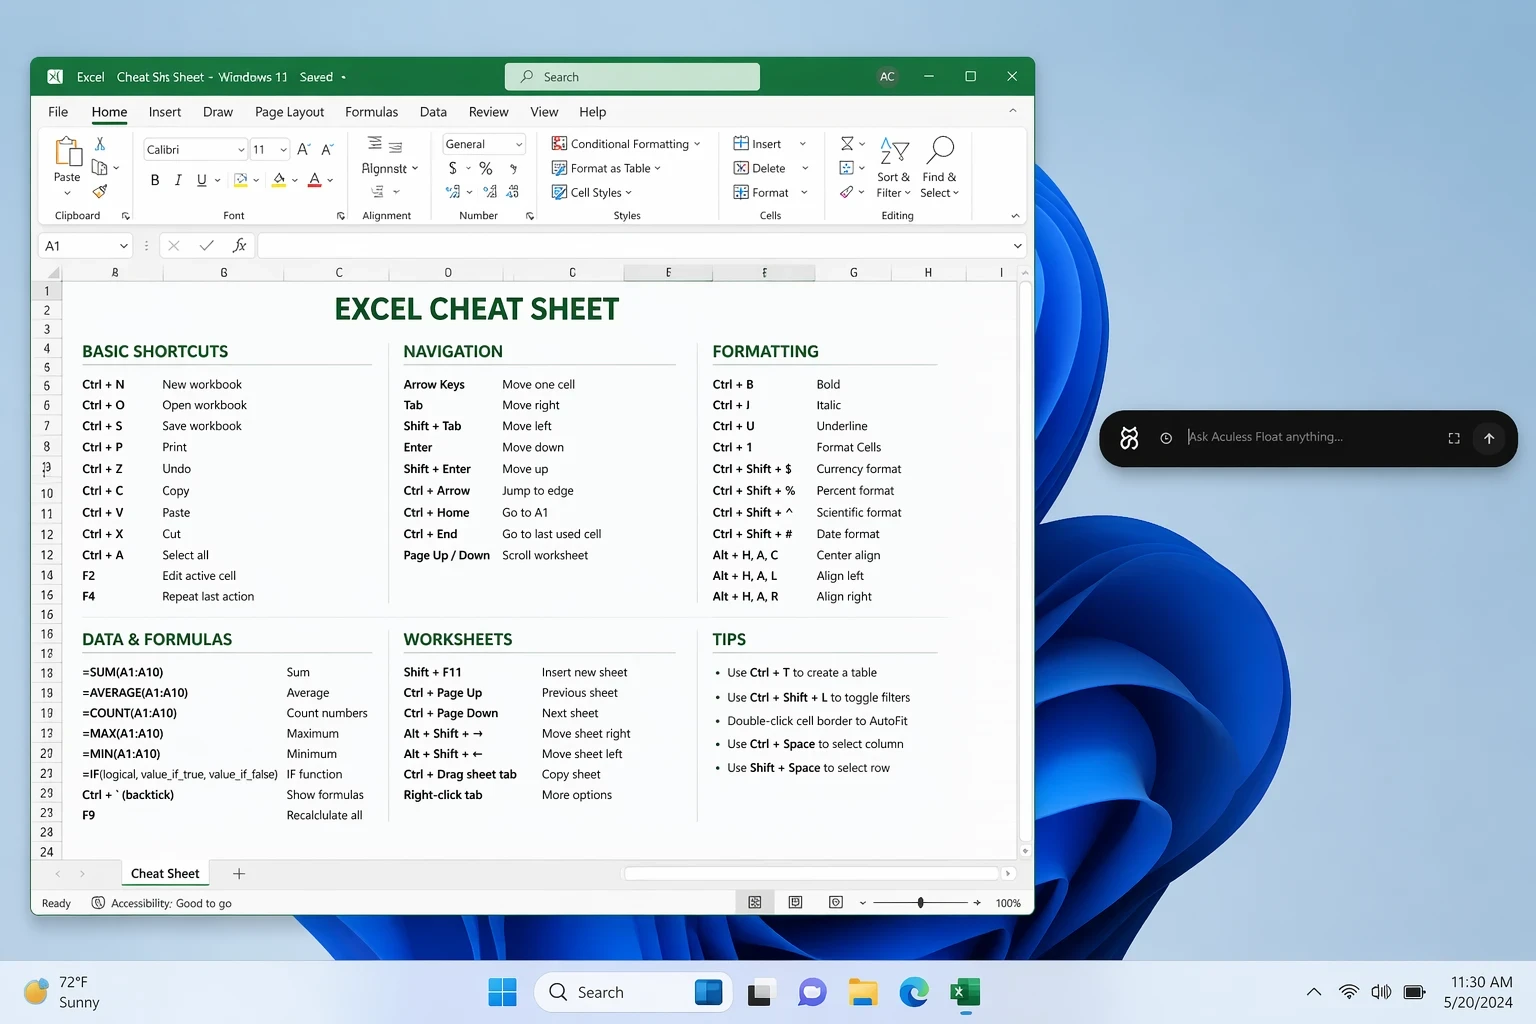Click zoom in plus button

(x=977, y=902)
